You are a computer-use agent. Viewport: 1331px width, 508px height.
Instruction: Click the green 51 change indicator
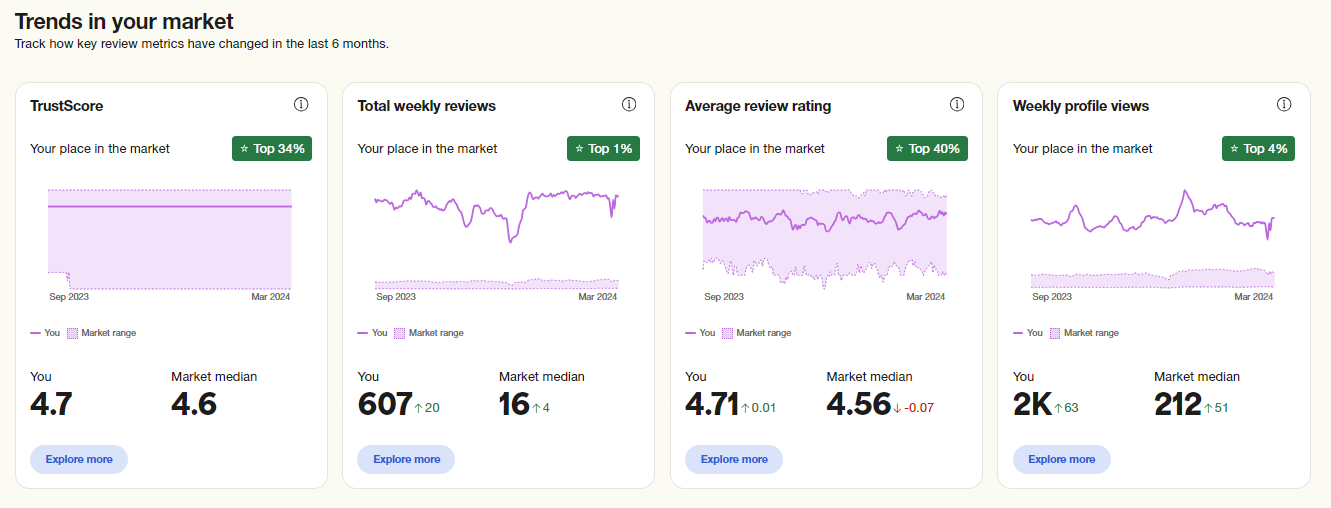tap(1216, 408)
